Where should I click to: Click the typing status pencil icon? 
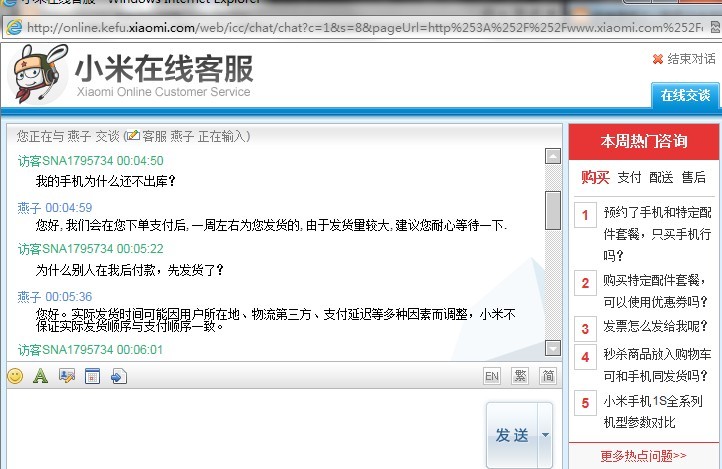click(x=133, y=135)
